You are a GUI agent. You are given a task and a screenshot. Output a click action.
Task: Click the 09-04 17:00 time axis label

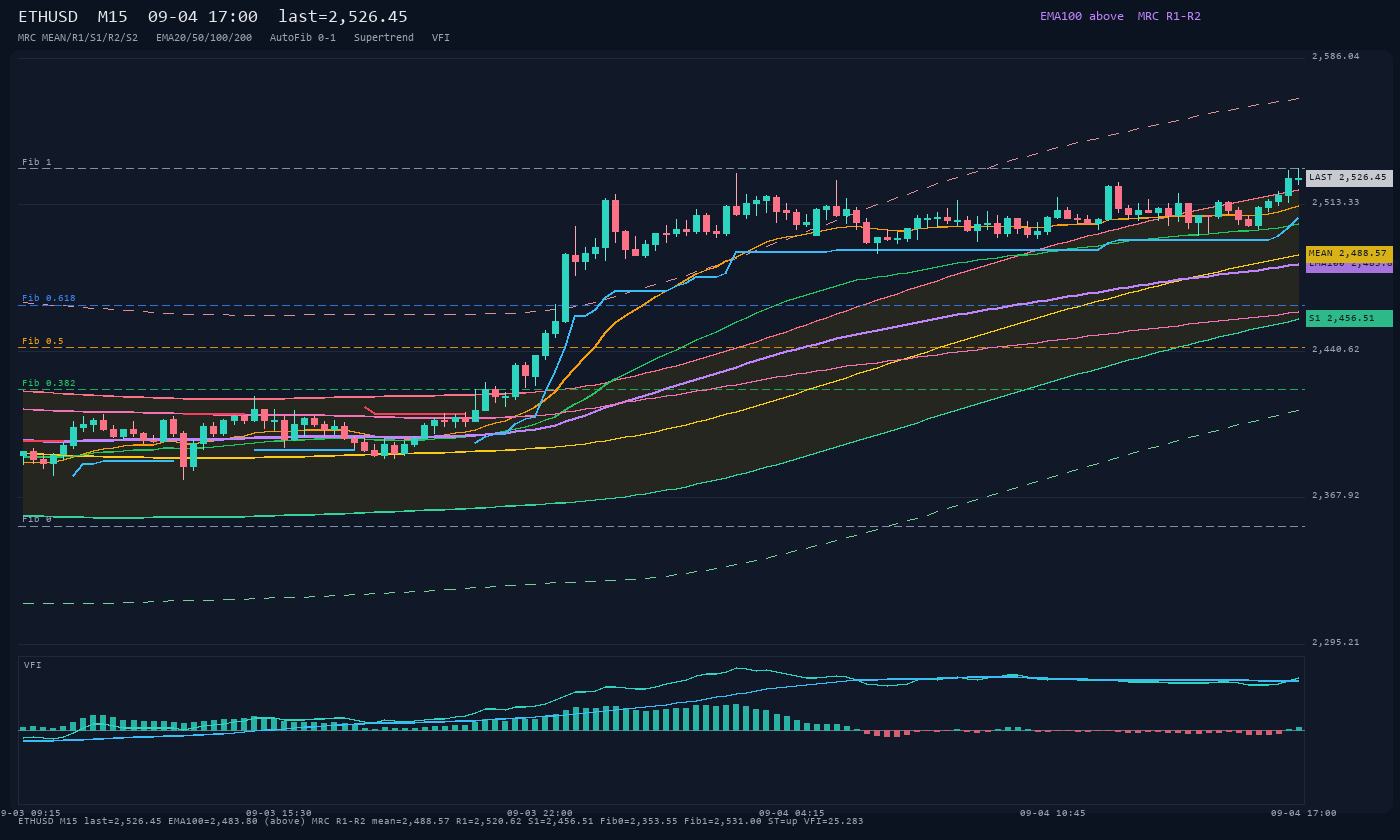(x=1304, y=813)
